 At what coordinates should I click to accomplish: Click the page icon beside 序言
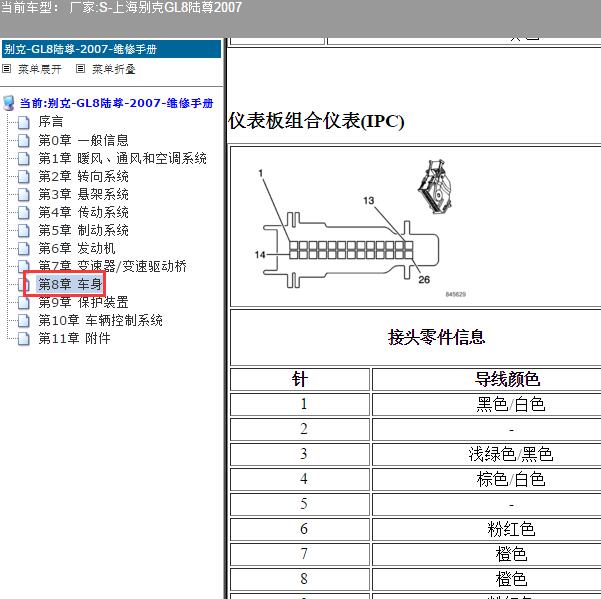[24, 123]
